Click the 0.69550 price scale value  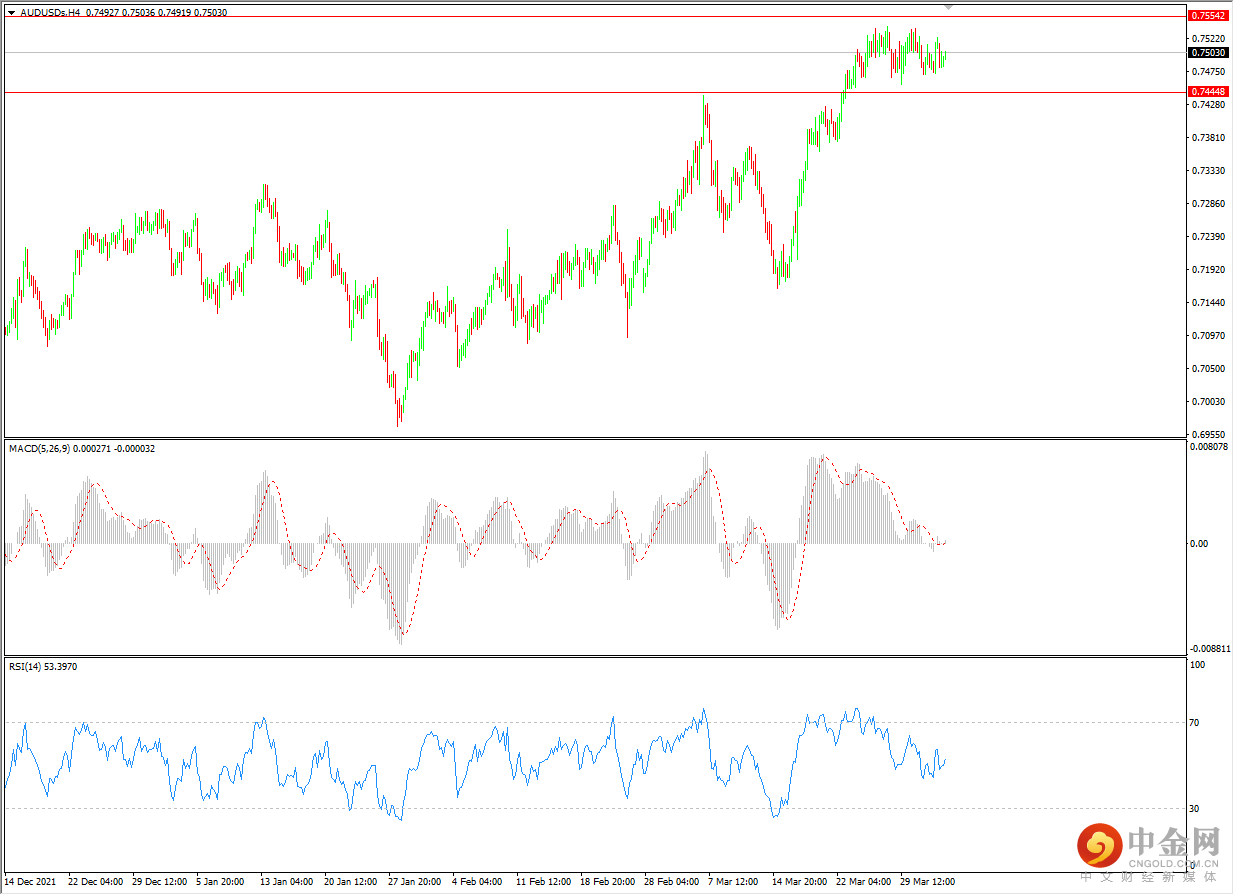coord(1208,435)
